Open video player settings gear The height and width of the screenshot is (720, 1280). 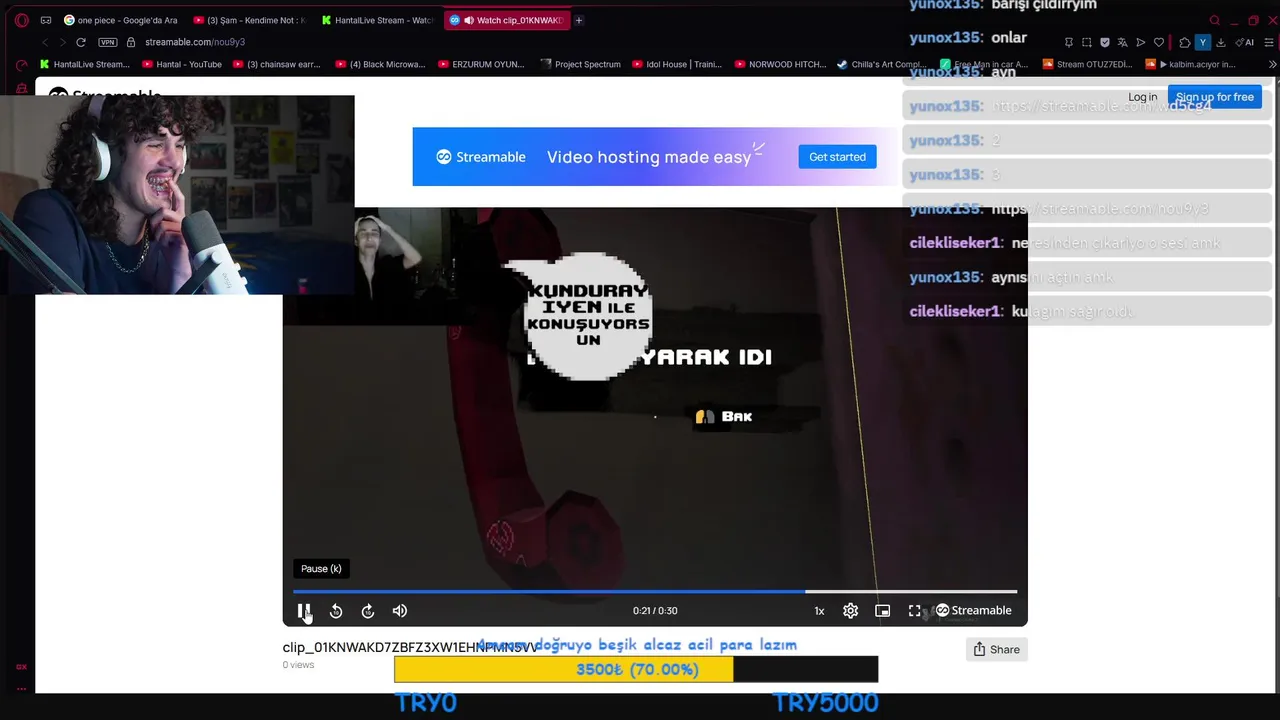coord(851,611)
